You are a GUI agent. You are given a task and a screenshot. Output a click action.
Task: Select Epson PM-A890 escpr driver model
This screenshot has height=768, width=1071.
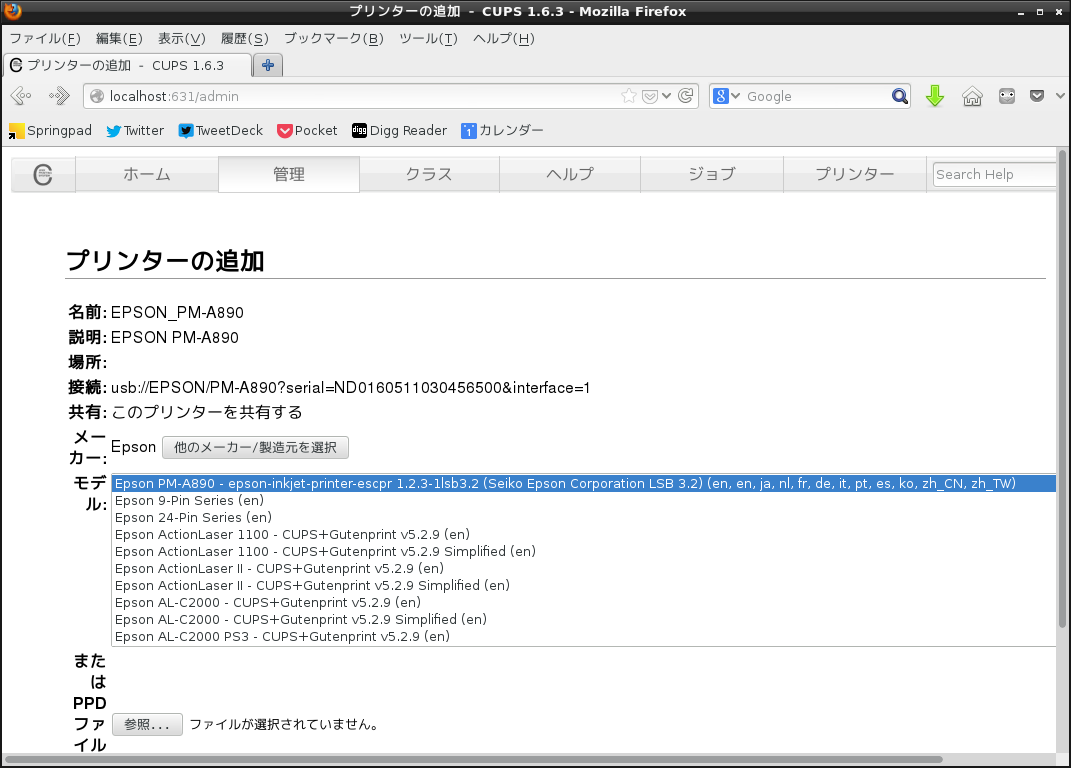[584, 484]
